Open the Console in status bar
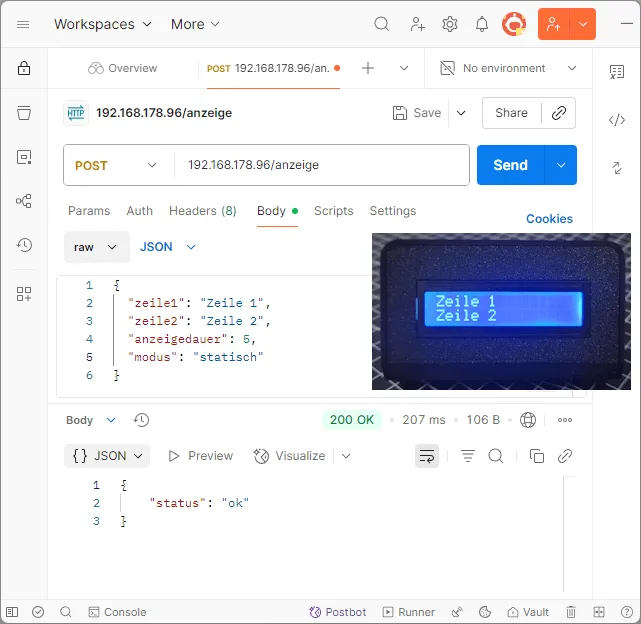 click(x=117, y=612)
